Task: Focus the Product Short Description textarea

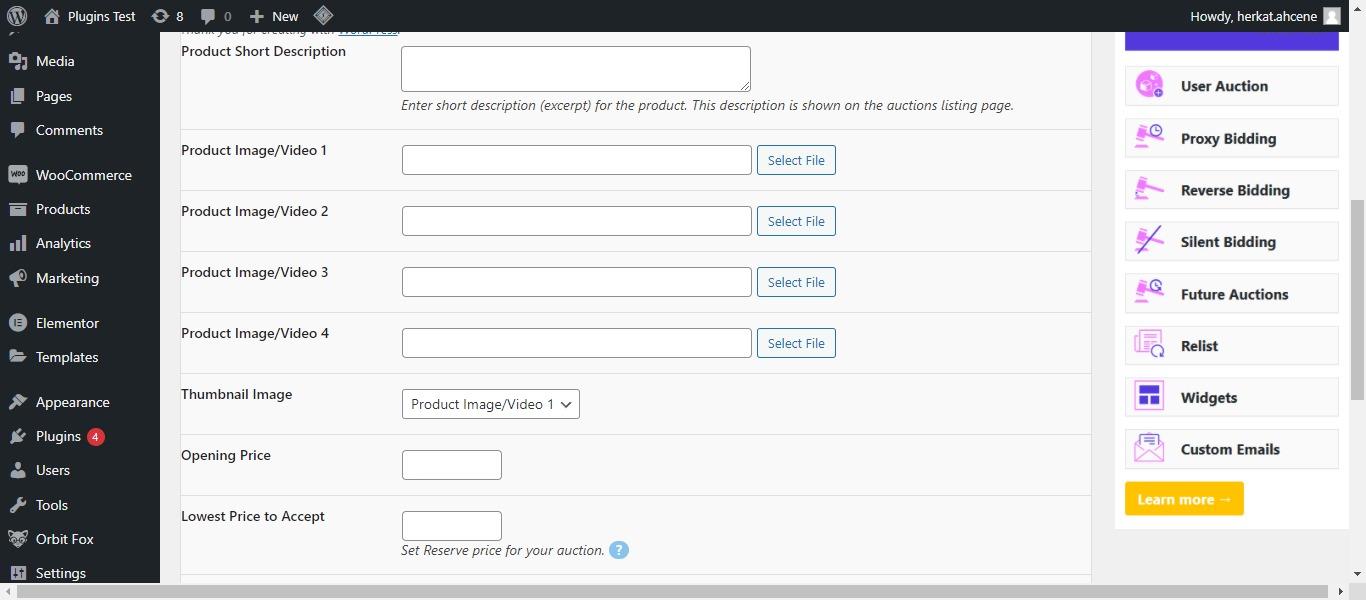Action: (x=575, y=69)
